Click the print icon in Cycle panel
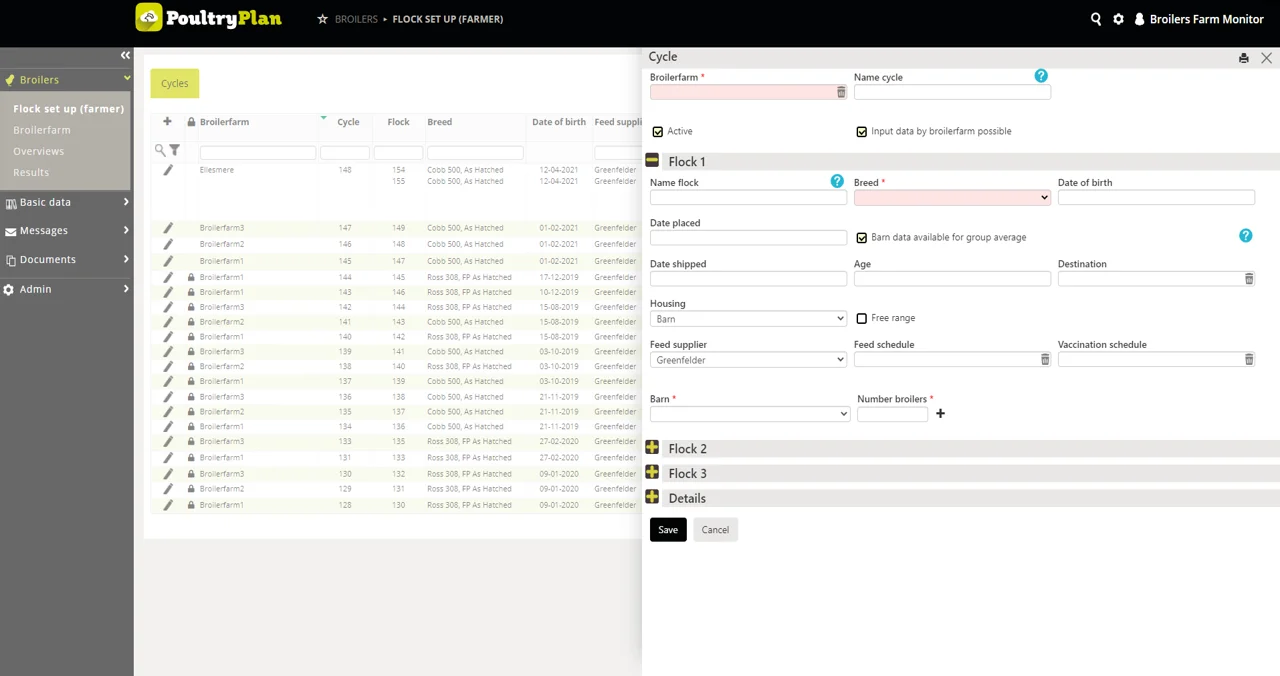 1243,58
